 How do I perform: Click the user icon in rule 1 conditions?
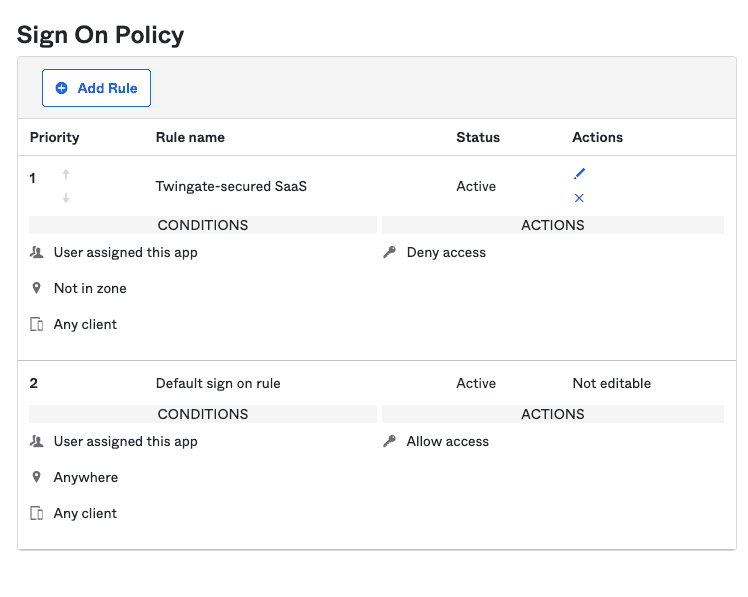[37, 252]
